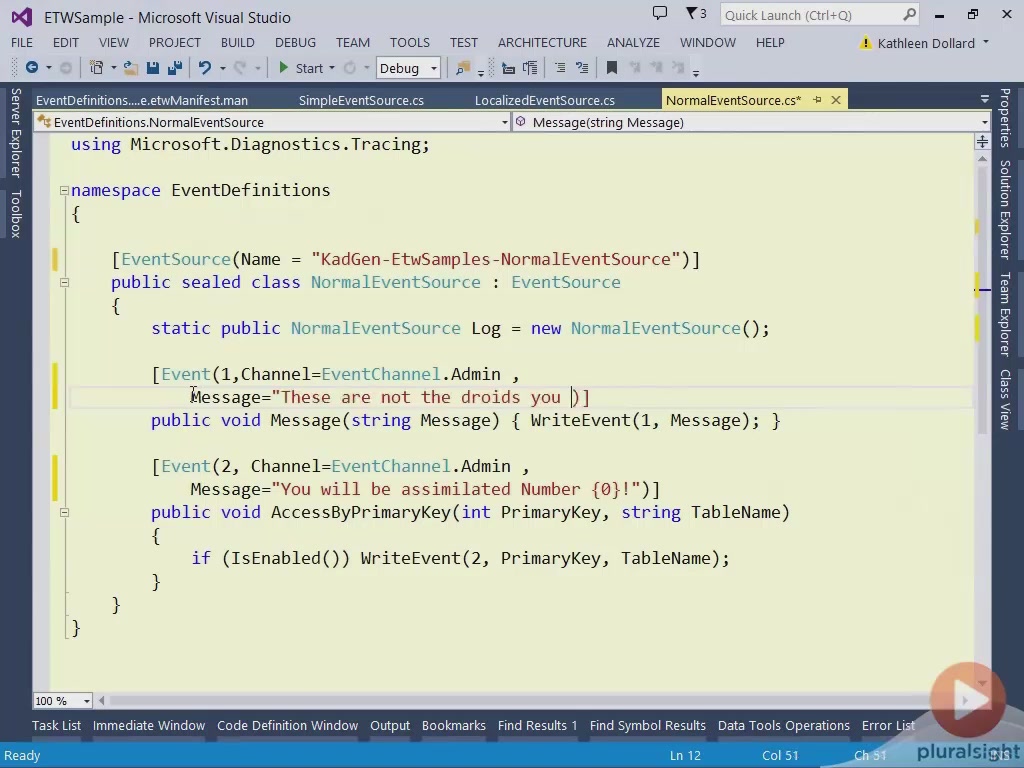Viewport: 1024px width, 768px height.
Task: Switch to the SimpleEventSource.cs tab
Action: tap(361, 100)
